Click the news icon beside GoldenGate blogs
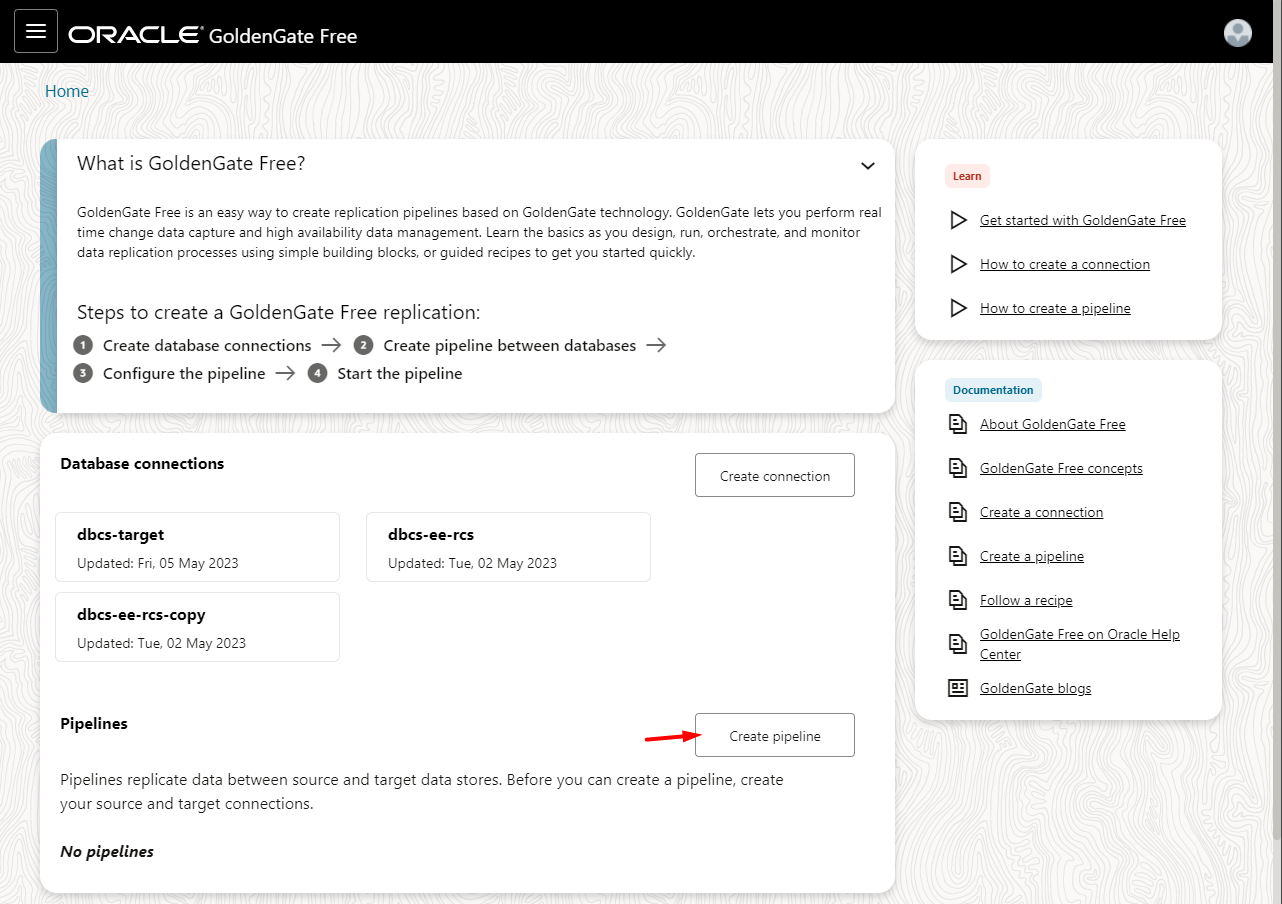Image resolution: width=1282 pixels, height=904 pixels. (958, 688)
